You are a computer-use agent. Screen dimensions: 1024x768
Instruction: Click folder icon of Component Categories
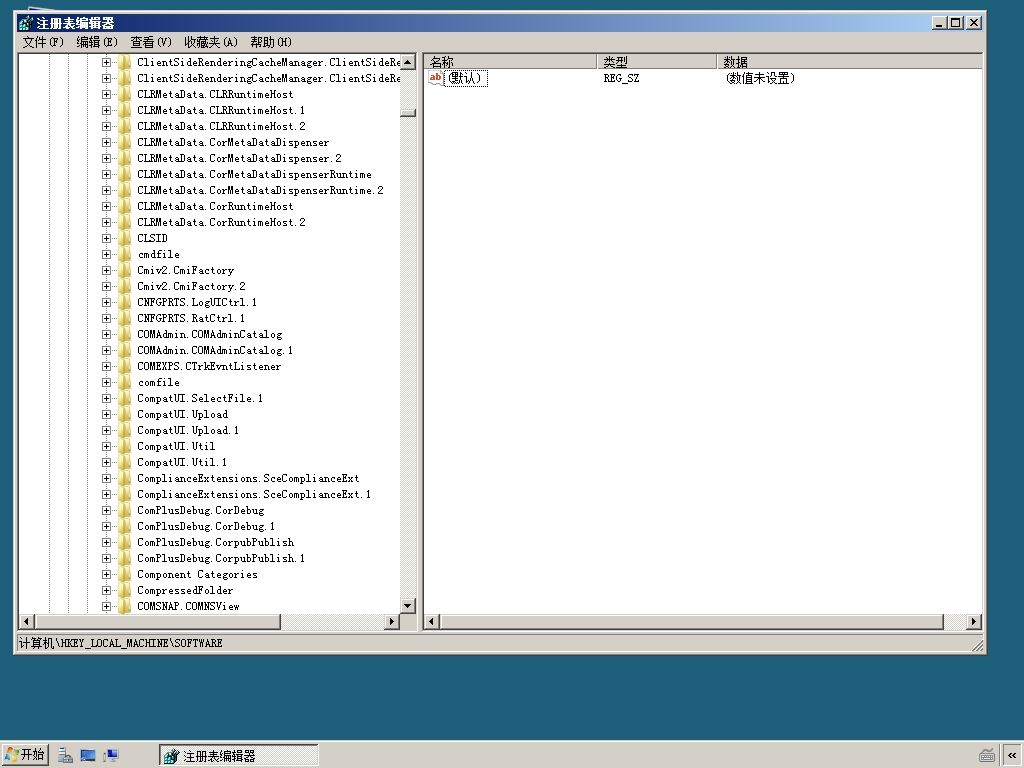point(124,575)
